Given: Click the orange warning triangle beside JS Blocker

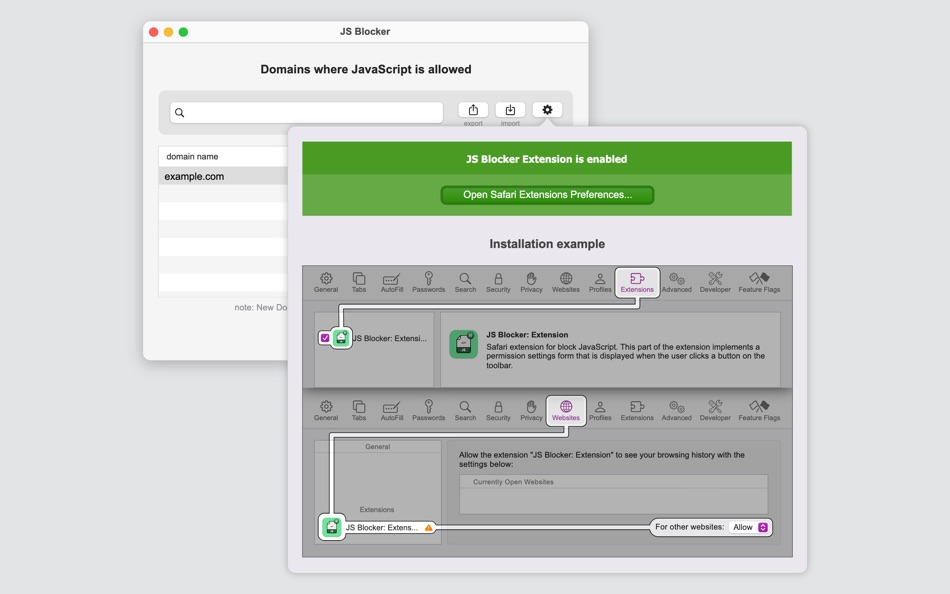Looking at the screenshot, I should tap(429, 527).
